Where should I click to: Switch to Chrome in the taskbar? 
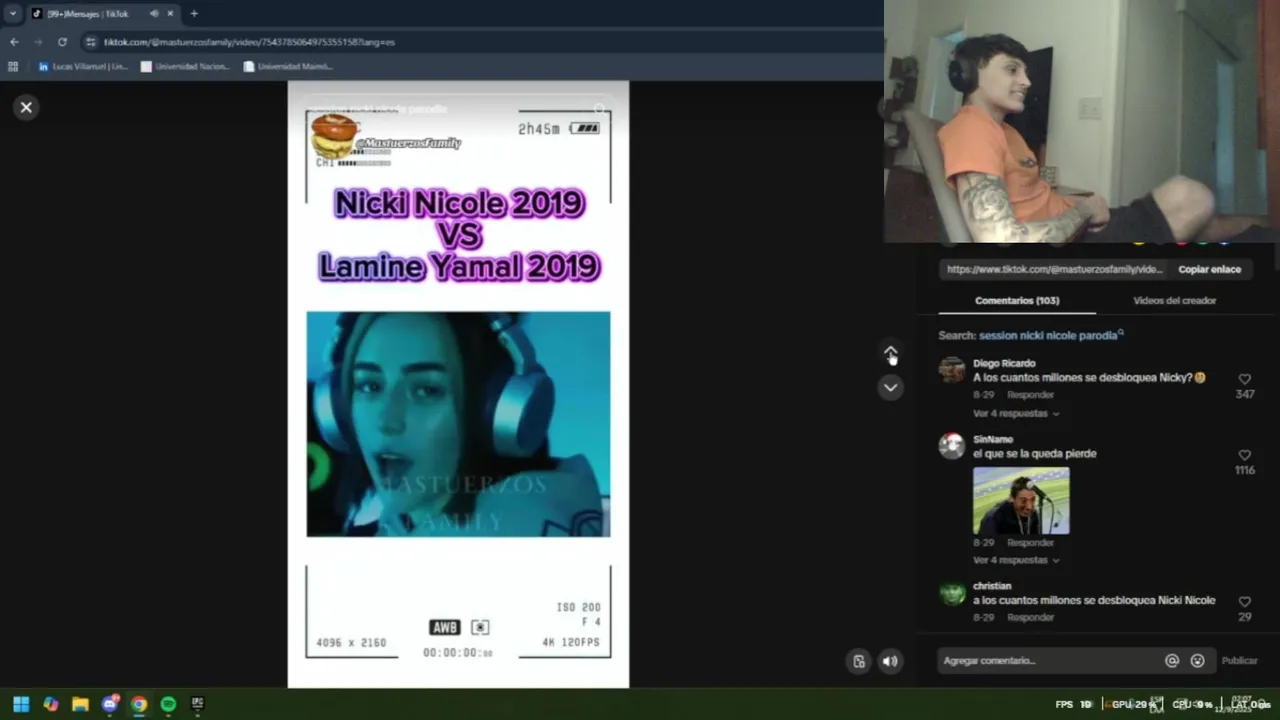click(x=139, y=704)
